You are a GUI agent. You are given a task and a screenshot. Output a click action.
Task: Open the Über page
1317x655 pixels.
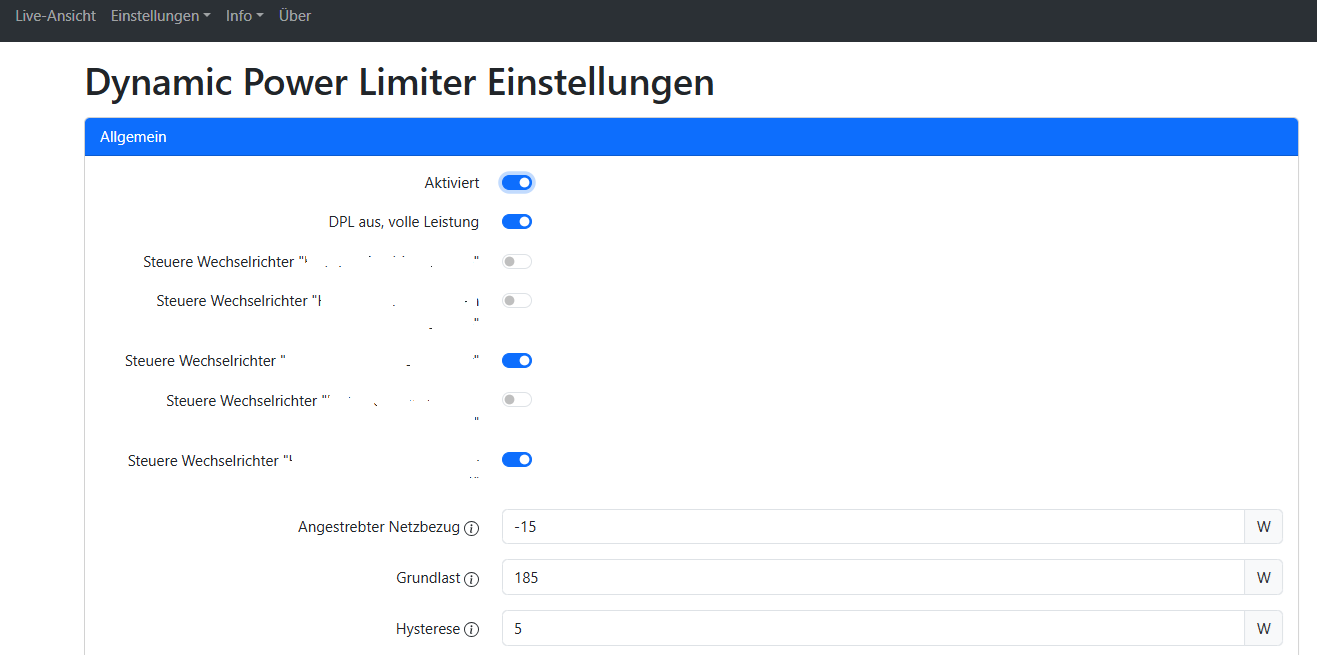tap(295, 16)
